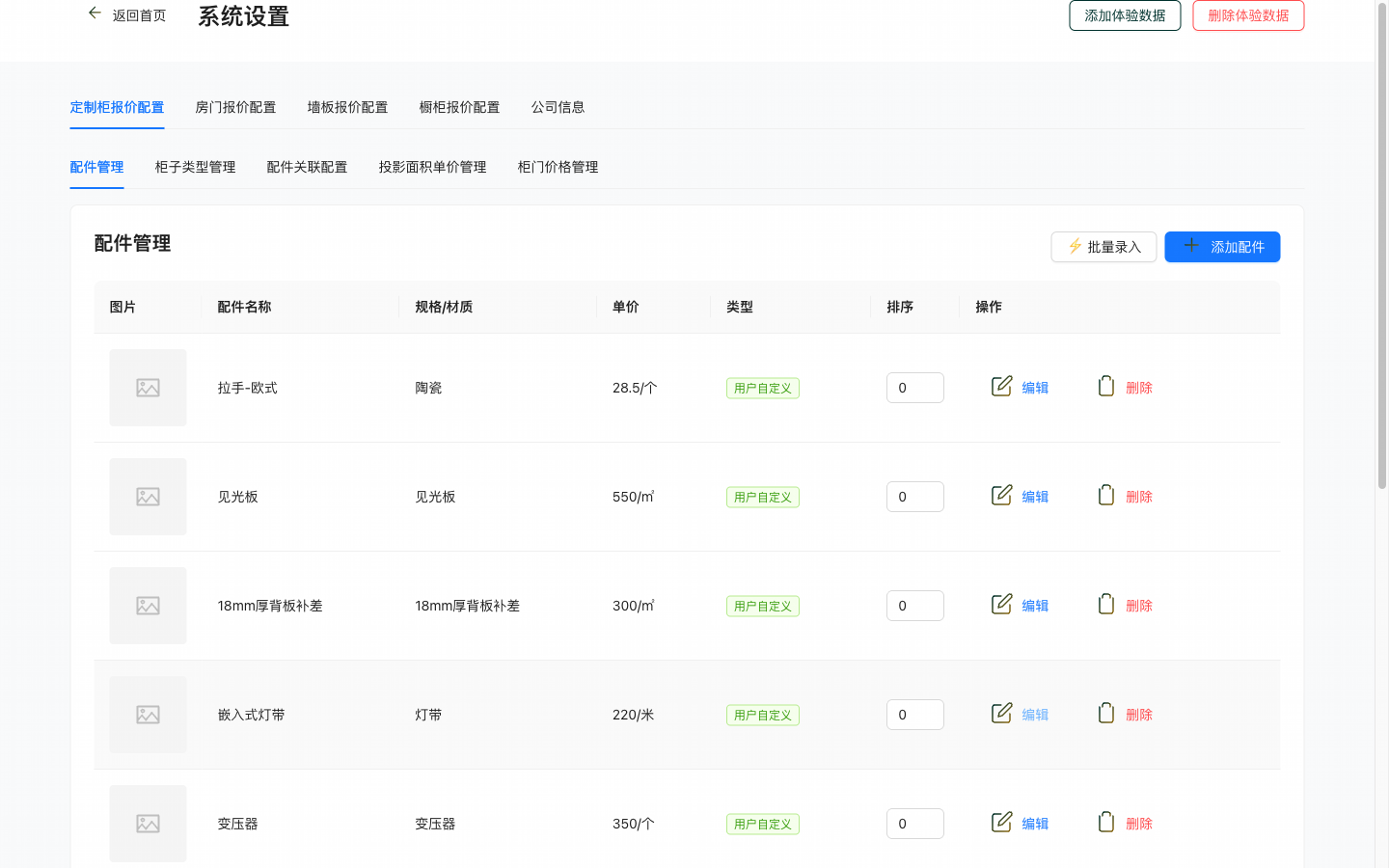1389x868 pixels.
Task: Click 删除 link for 拉手-欧式
Action: click(x=1139, y=388)
